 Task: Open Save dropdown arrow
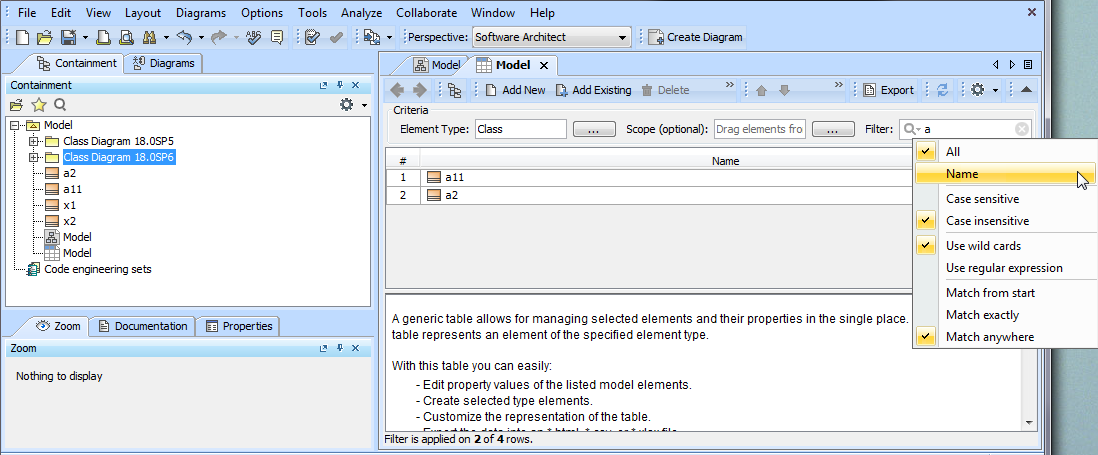click(x=85, y=38)
